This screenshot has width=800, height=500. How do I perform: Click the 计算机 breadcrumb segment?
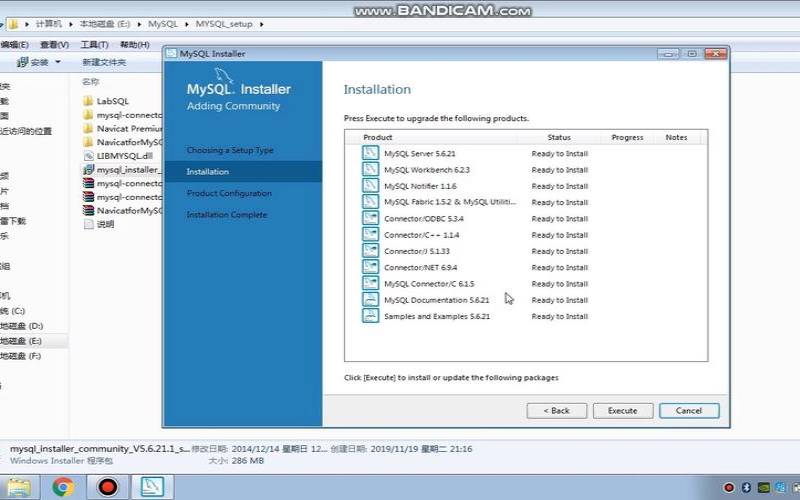click(48, 24)
